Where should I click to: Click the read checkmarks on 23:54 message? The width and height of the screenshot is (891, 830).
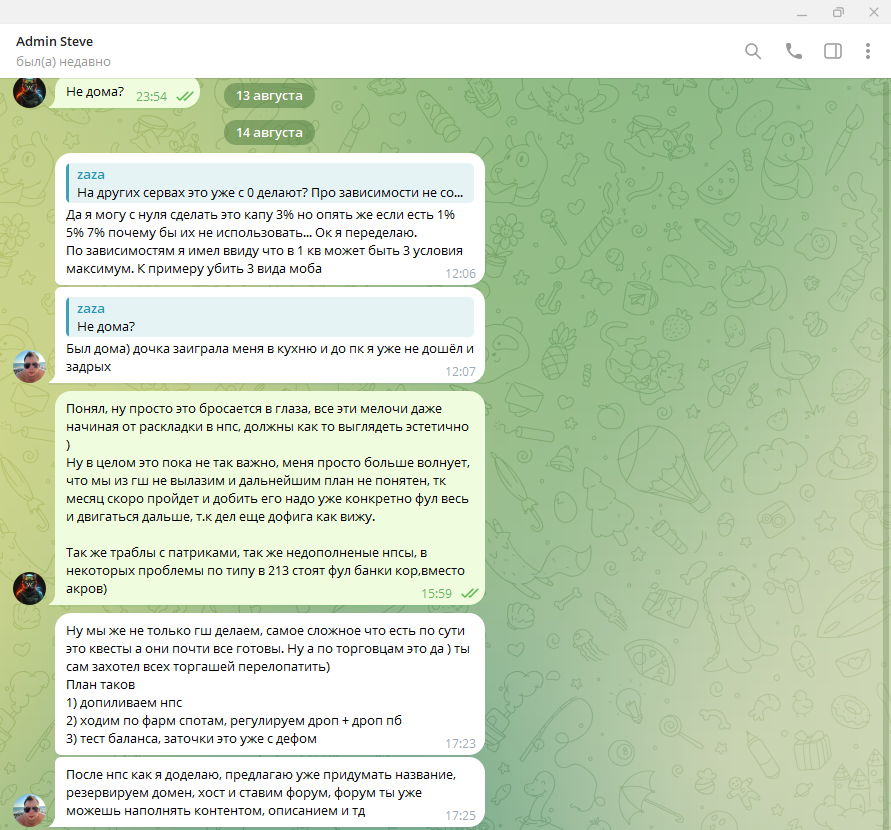click(185, 97)
